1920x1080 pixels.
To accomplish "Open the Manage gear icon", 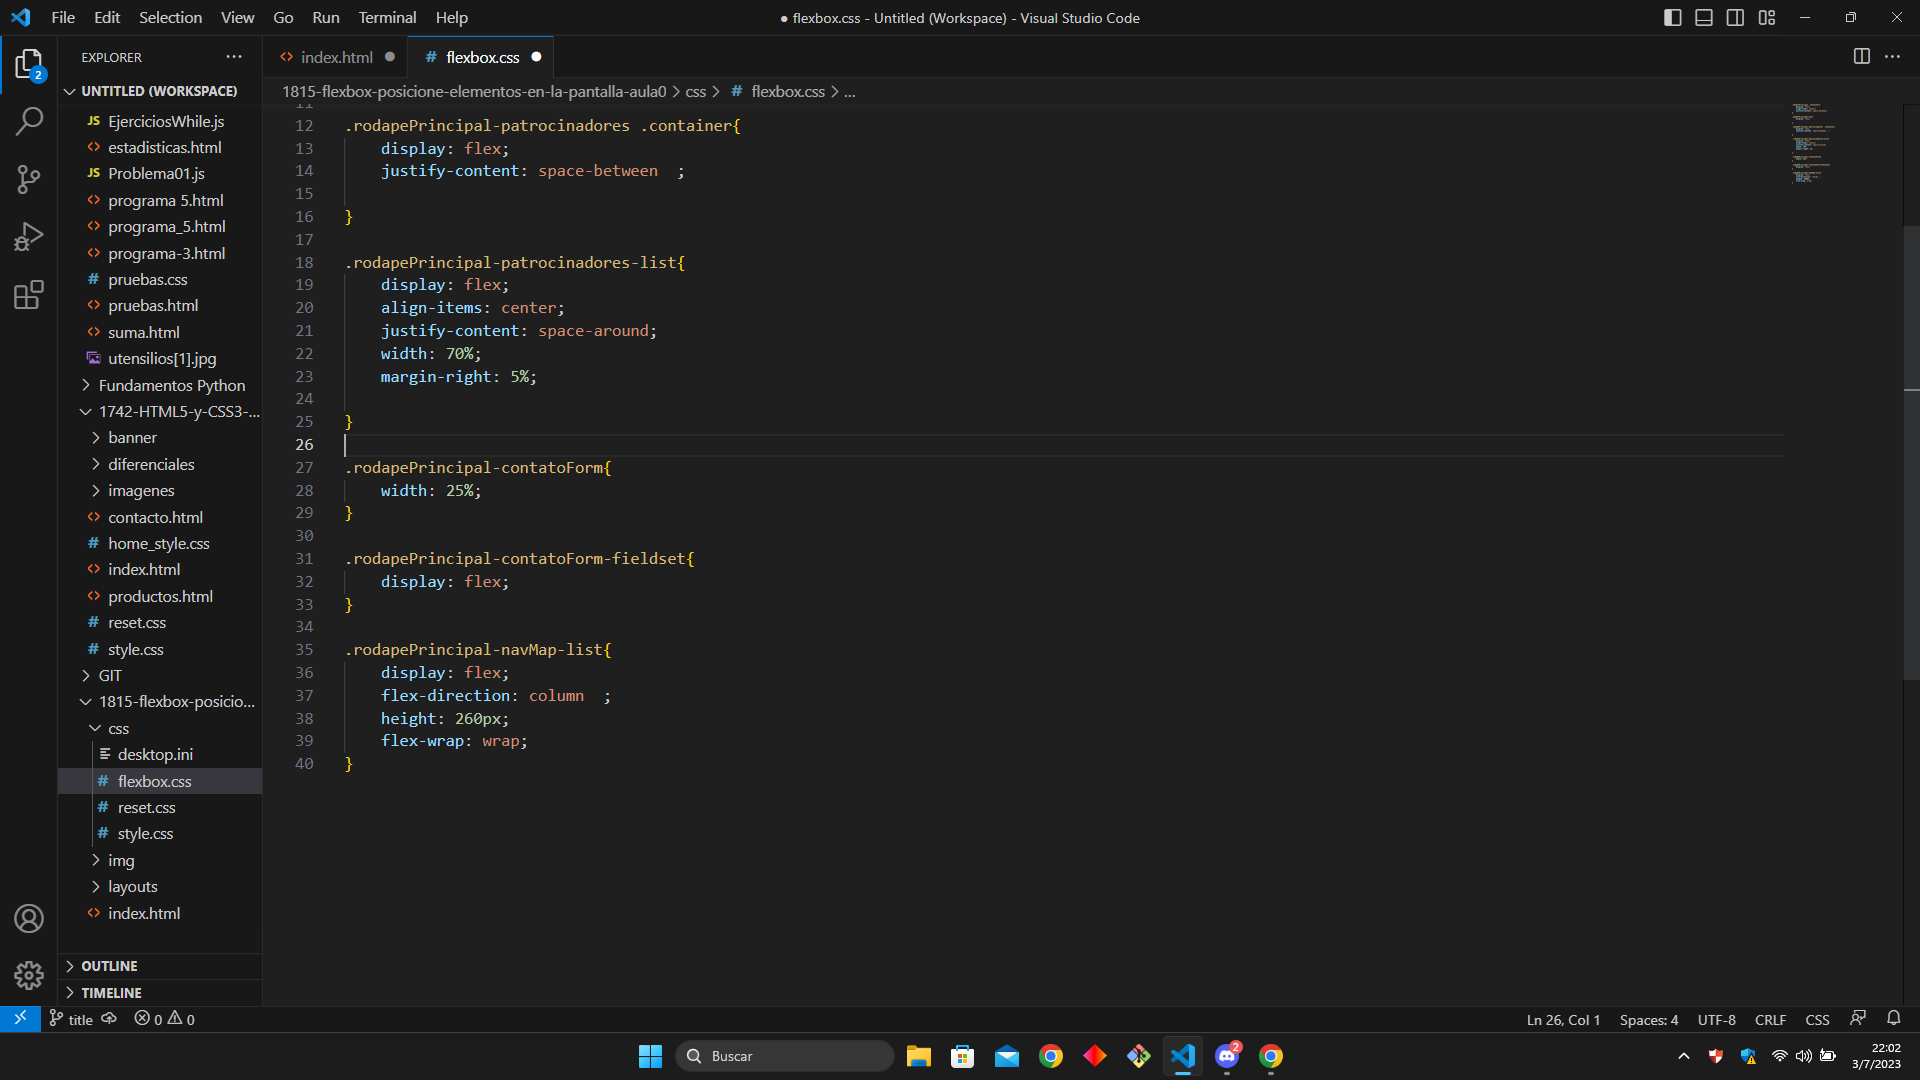I will point(28,975).
